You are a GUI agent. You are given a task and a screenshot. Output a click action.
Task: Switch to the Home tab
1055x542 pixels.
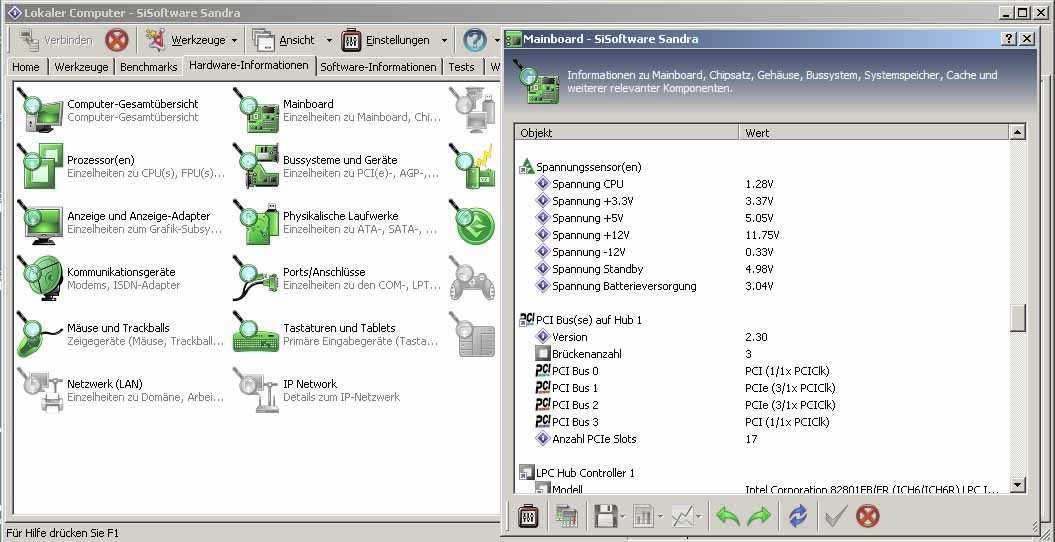(26, 67)
